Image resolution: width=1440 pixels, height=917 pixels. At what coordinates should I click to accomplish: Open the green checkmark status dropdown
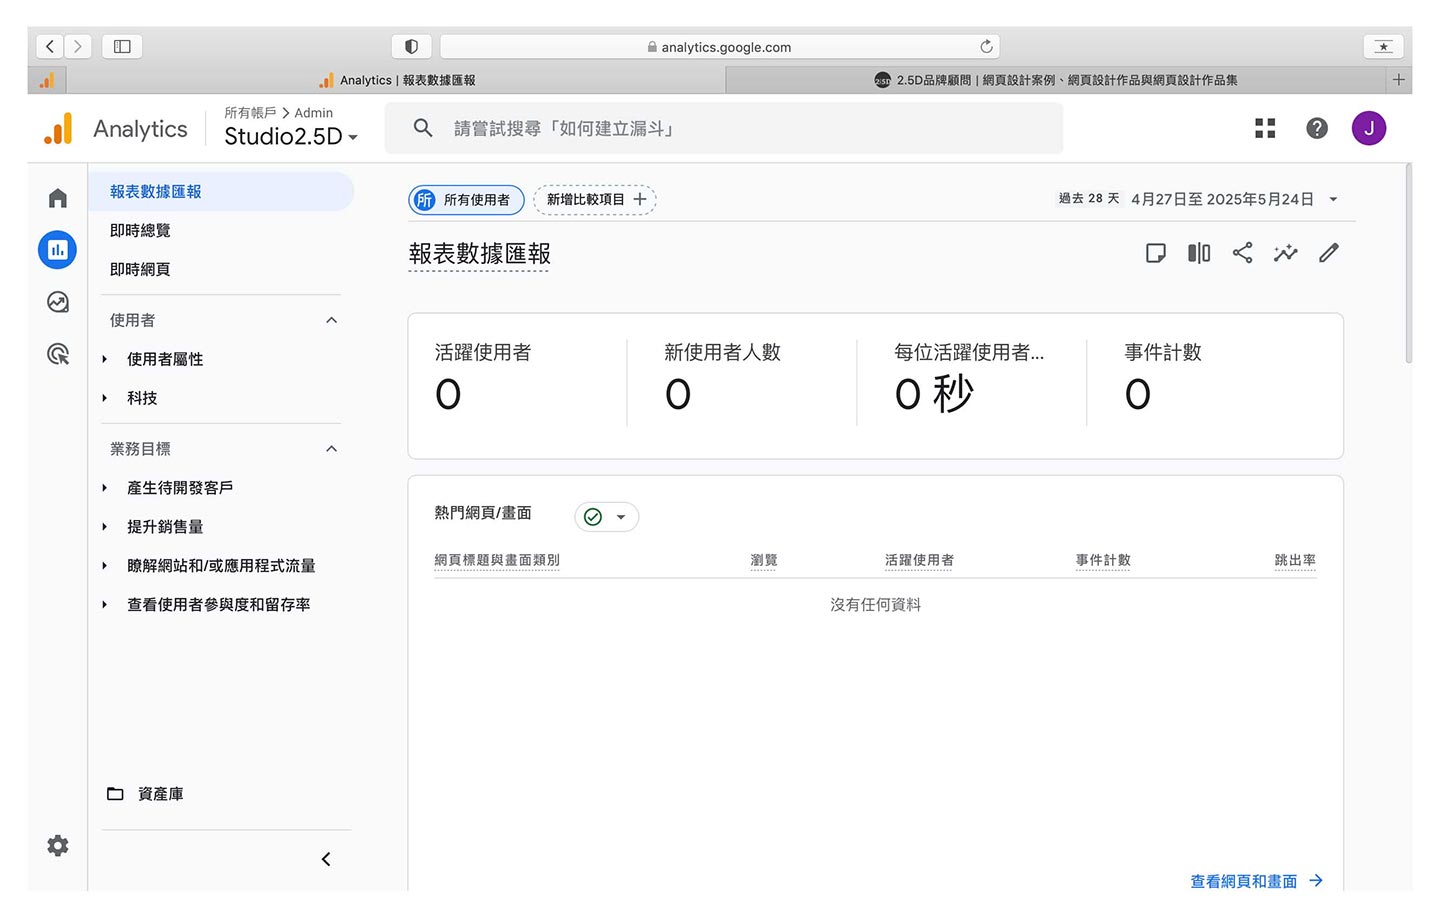point(606,517)
